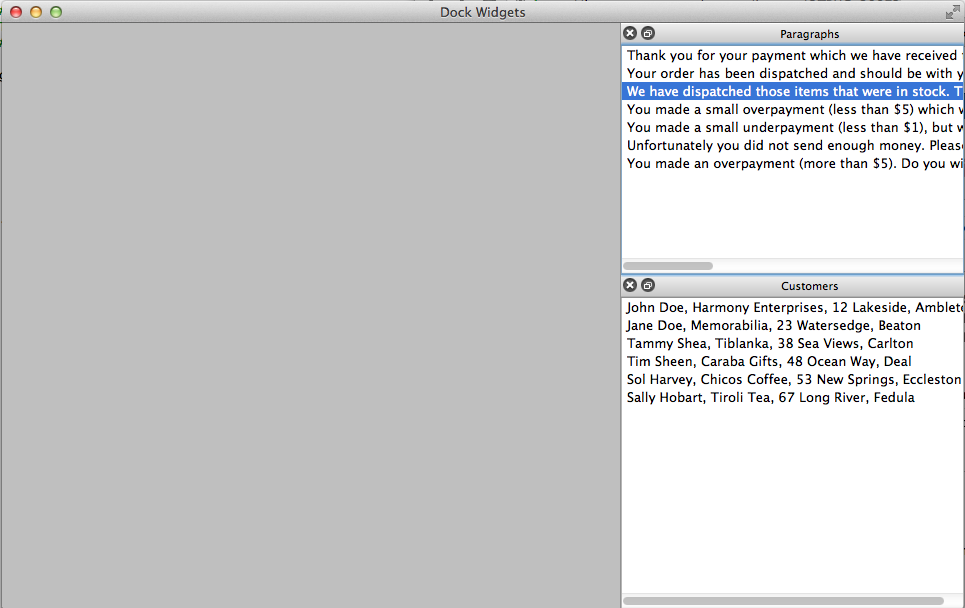The image size is (965, 608).
Task: Minimize the Dock Widgets window
Action: tap(36, 12)
